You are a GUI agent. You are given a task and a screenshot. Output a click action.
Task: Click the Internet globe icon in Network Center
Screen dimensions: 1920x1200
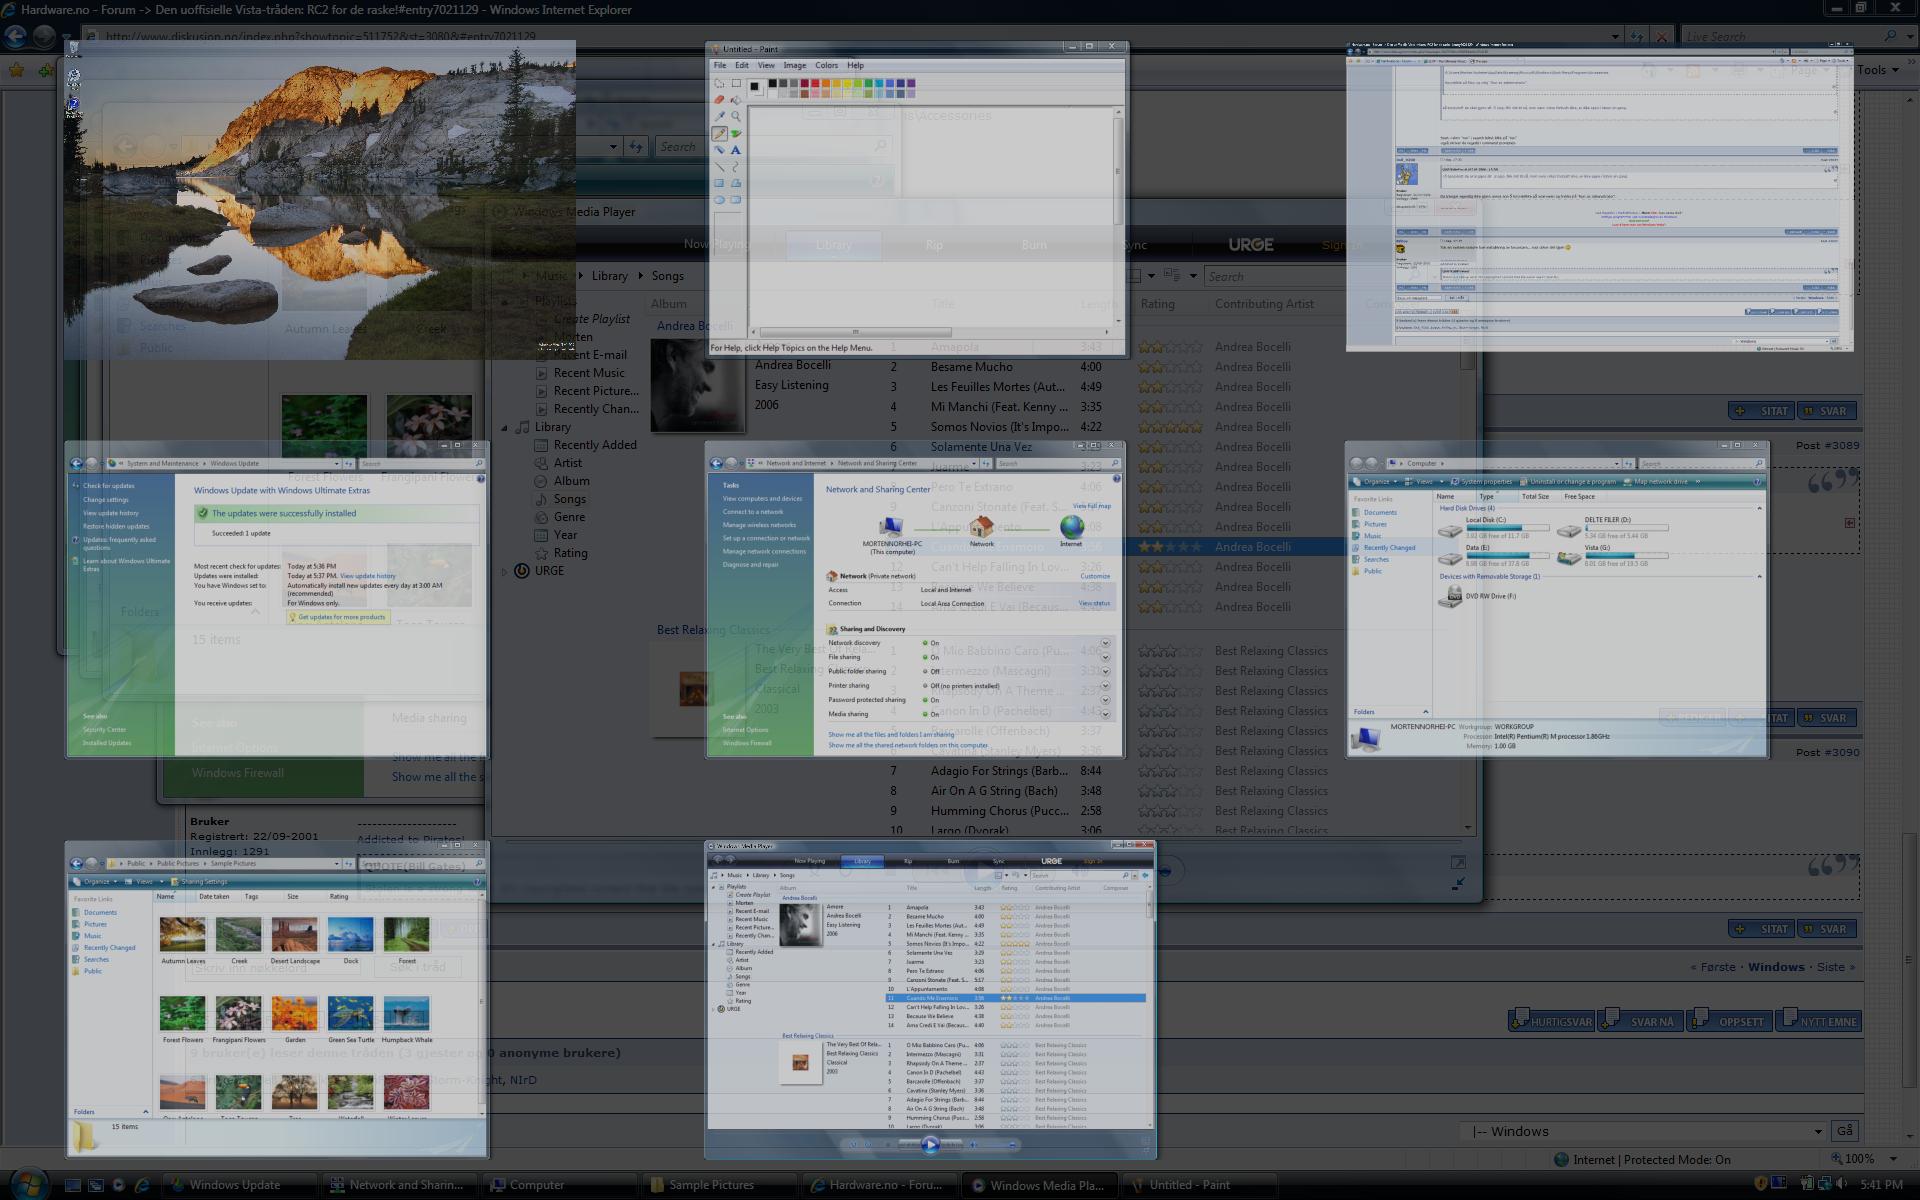tap(1072, 526)
